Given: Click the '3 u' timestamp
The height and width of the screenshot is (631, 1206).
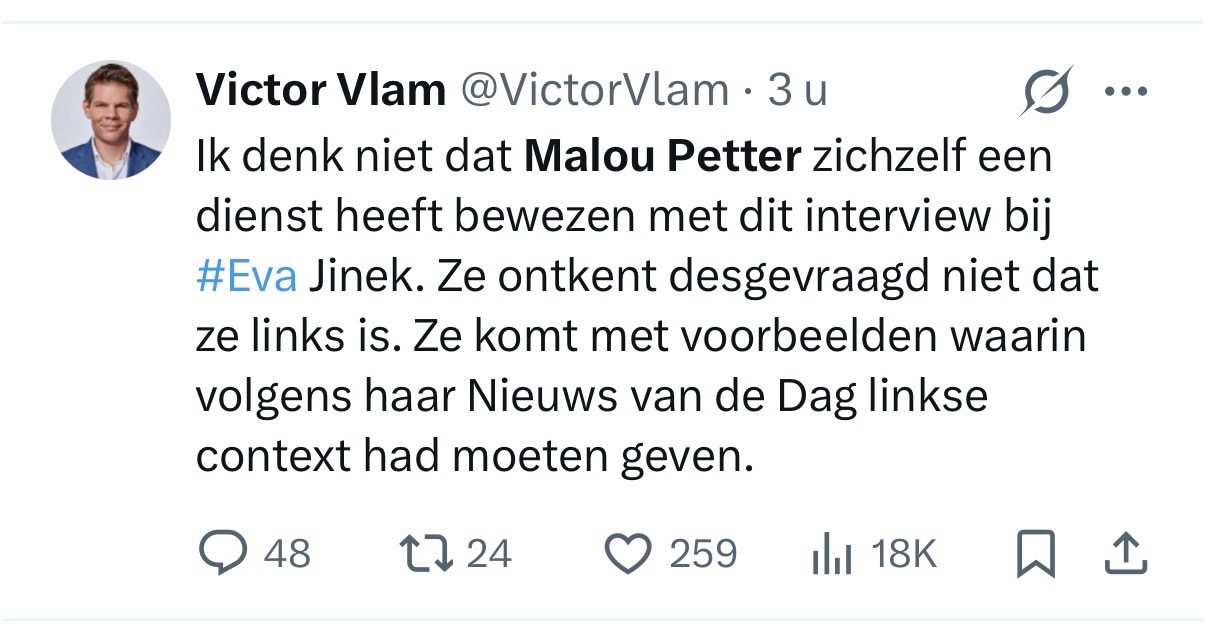Looking at the screenshot, I should pyautogui.click(x=797, y=91).
